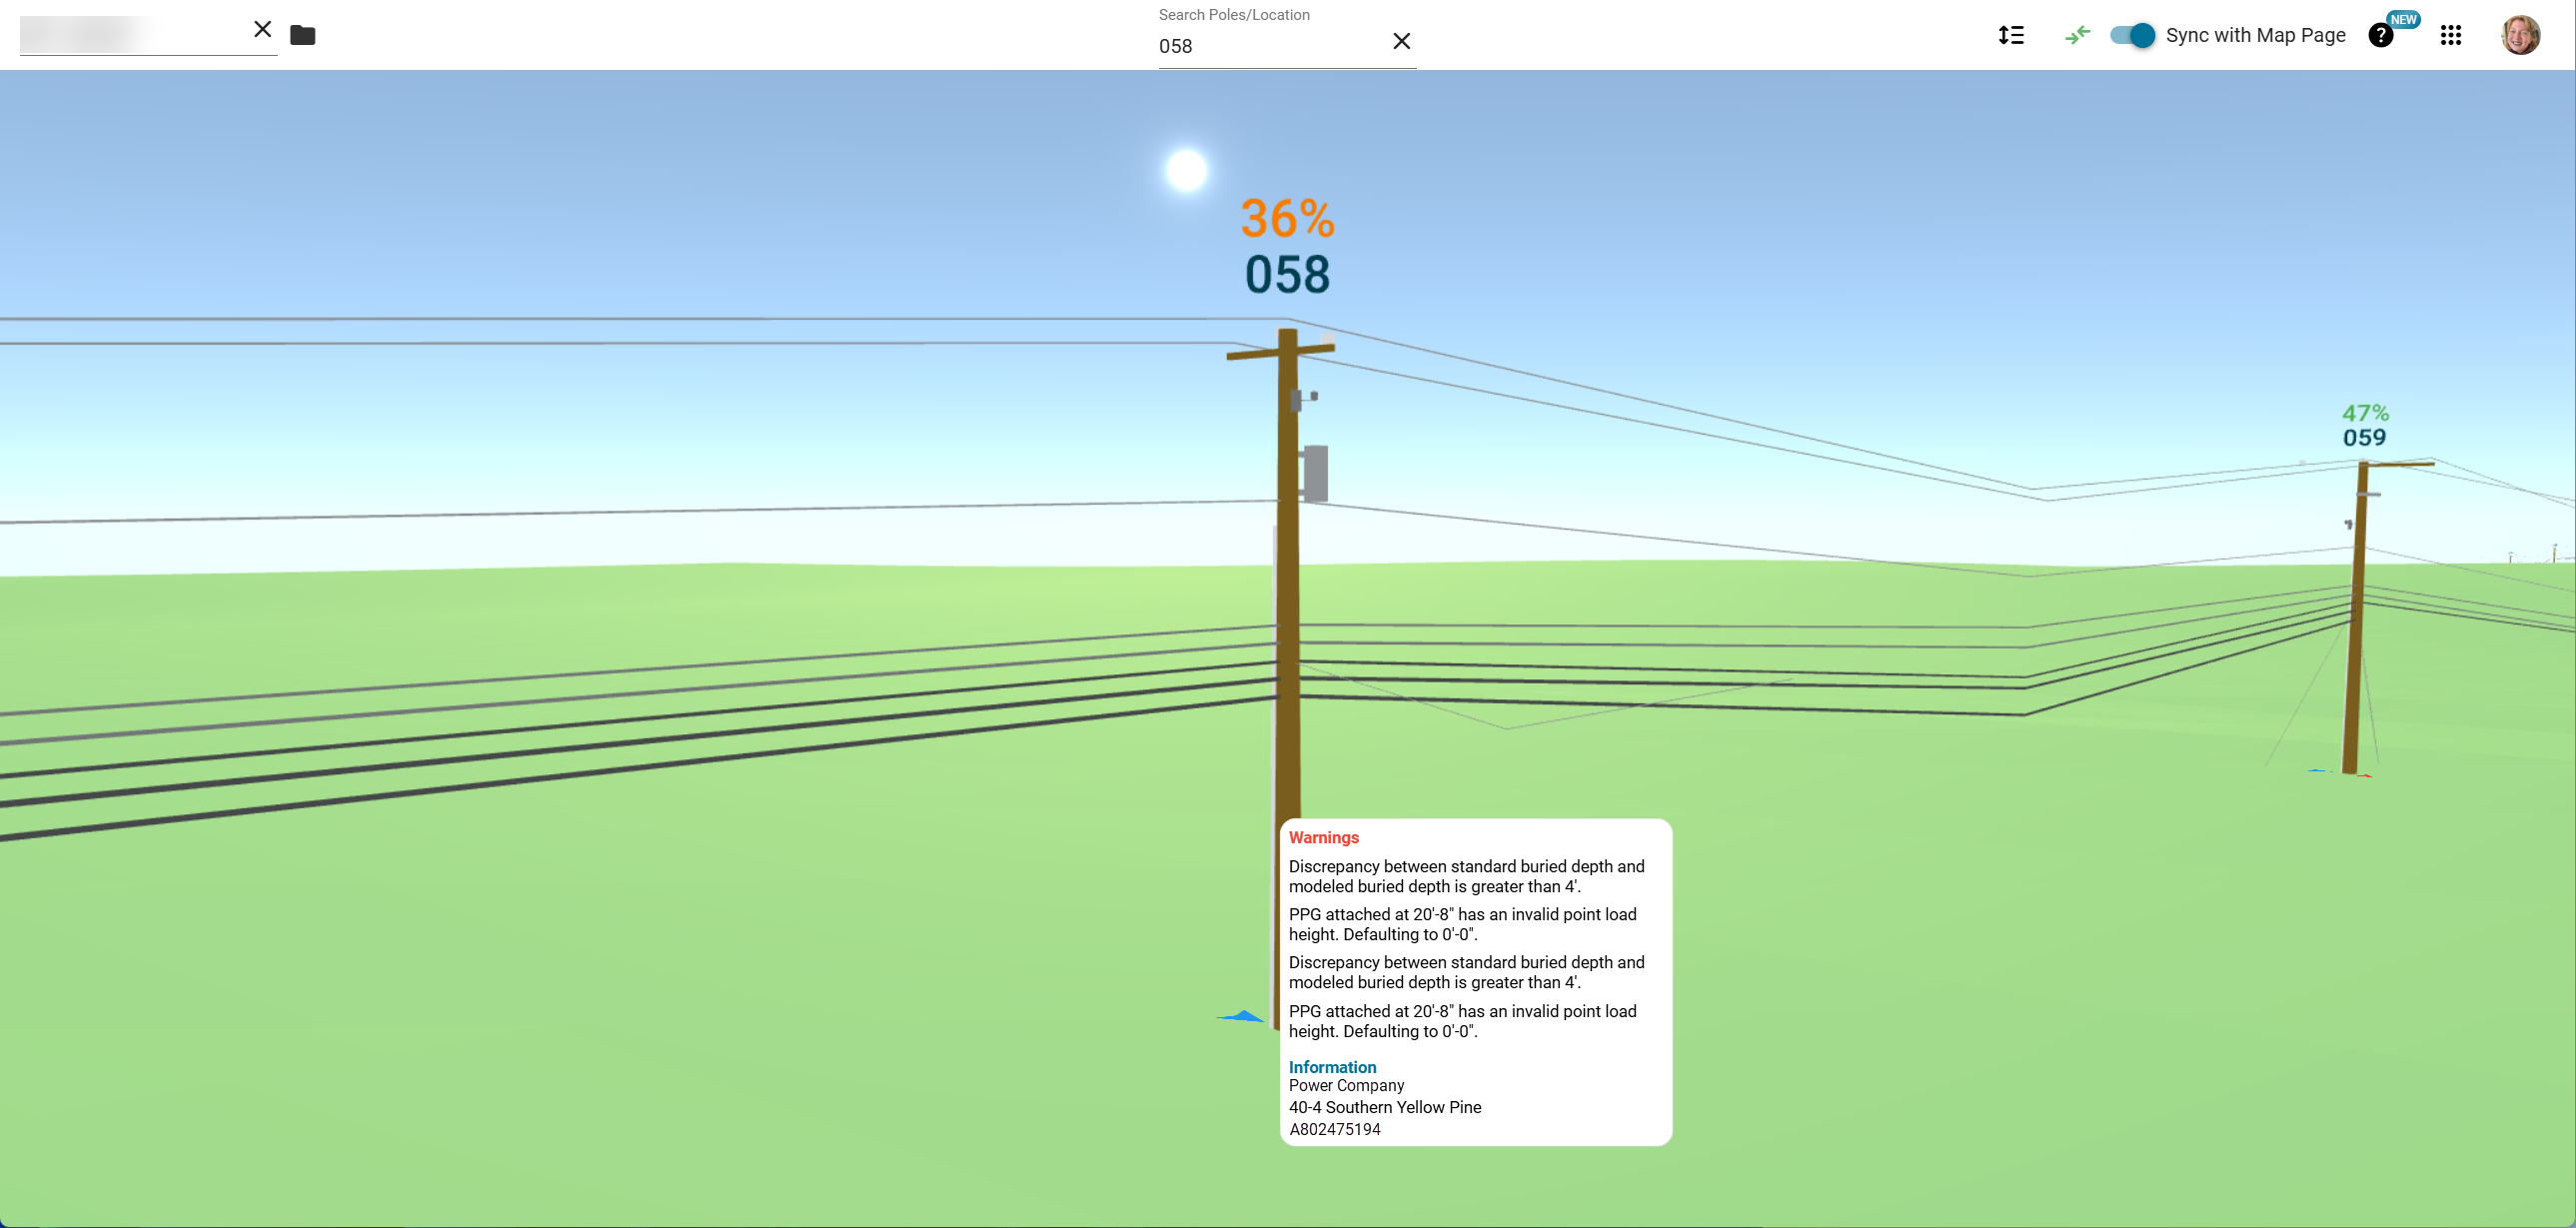Click the green collapse arrows icon
The height and width of the screenshot is (1228, 2576).
point(2077,35)
